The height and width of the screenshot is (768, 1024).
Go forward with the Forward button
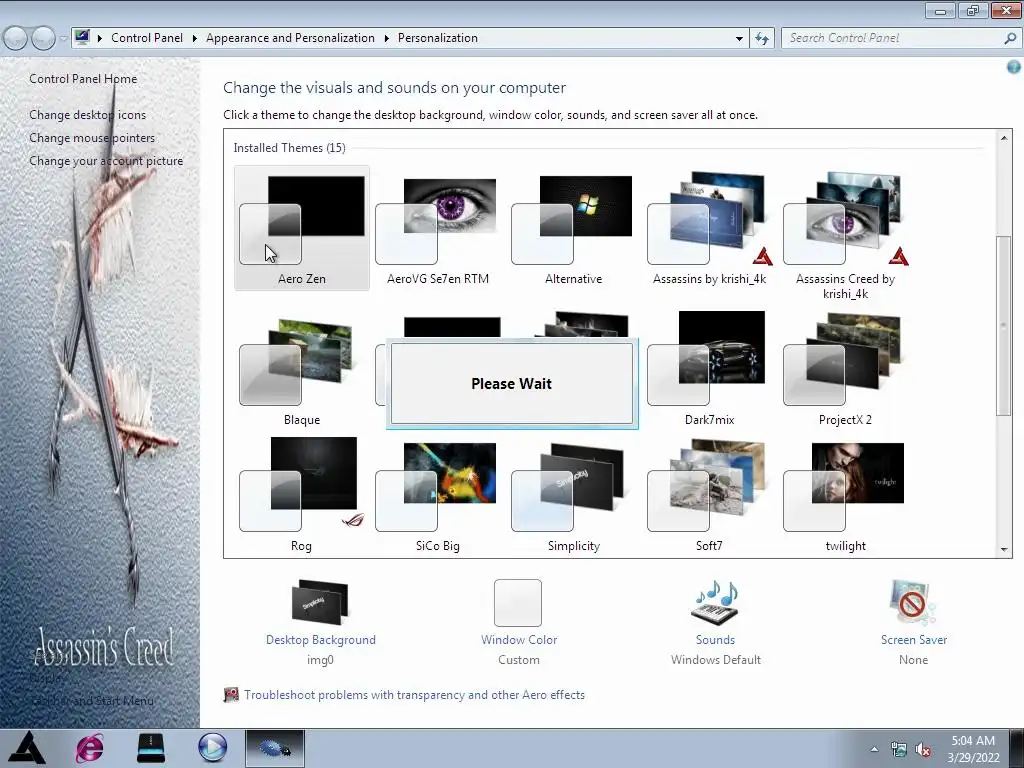pyautogui.click(x=43, y=39)
